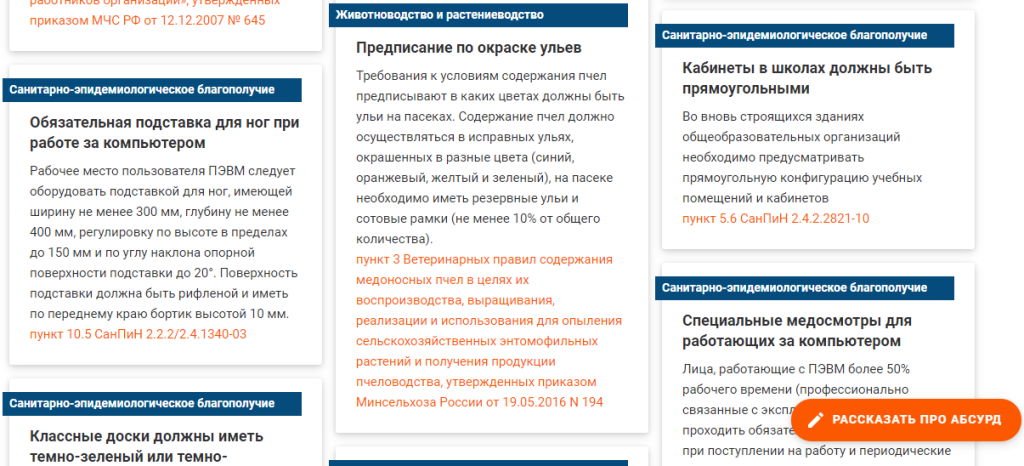Follow the 'пункт 5.6 СанПиН 2.4.2.2821-10' link

tap(775, 218)
